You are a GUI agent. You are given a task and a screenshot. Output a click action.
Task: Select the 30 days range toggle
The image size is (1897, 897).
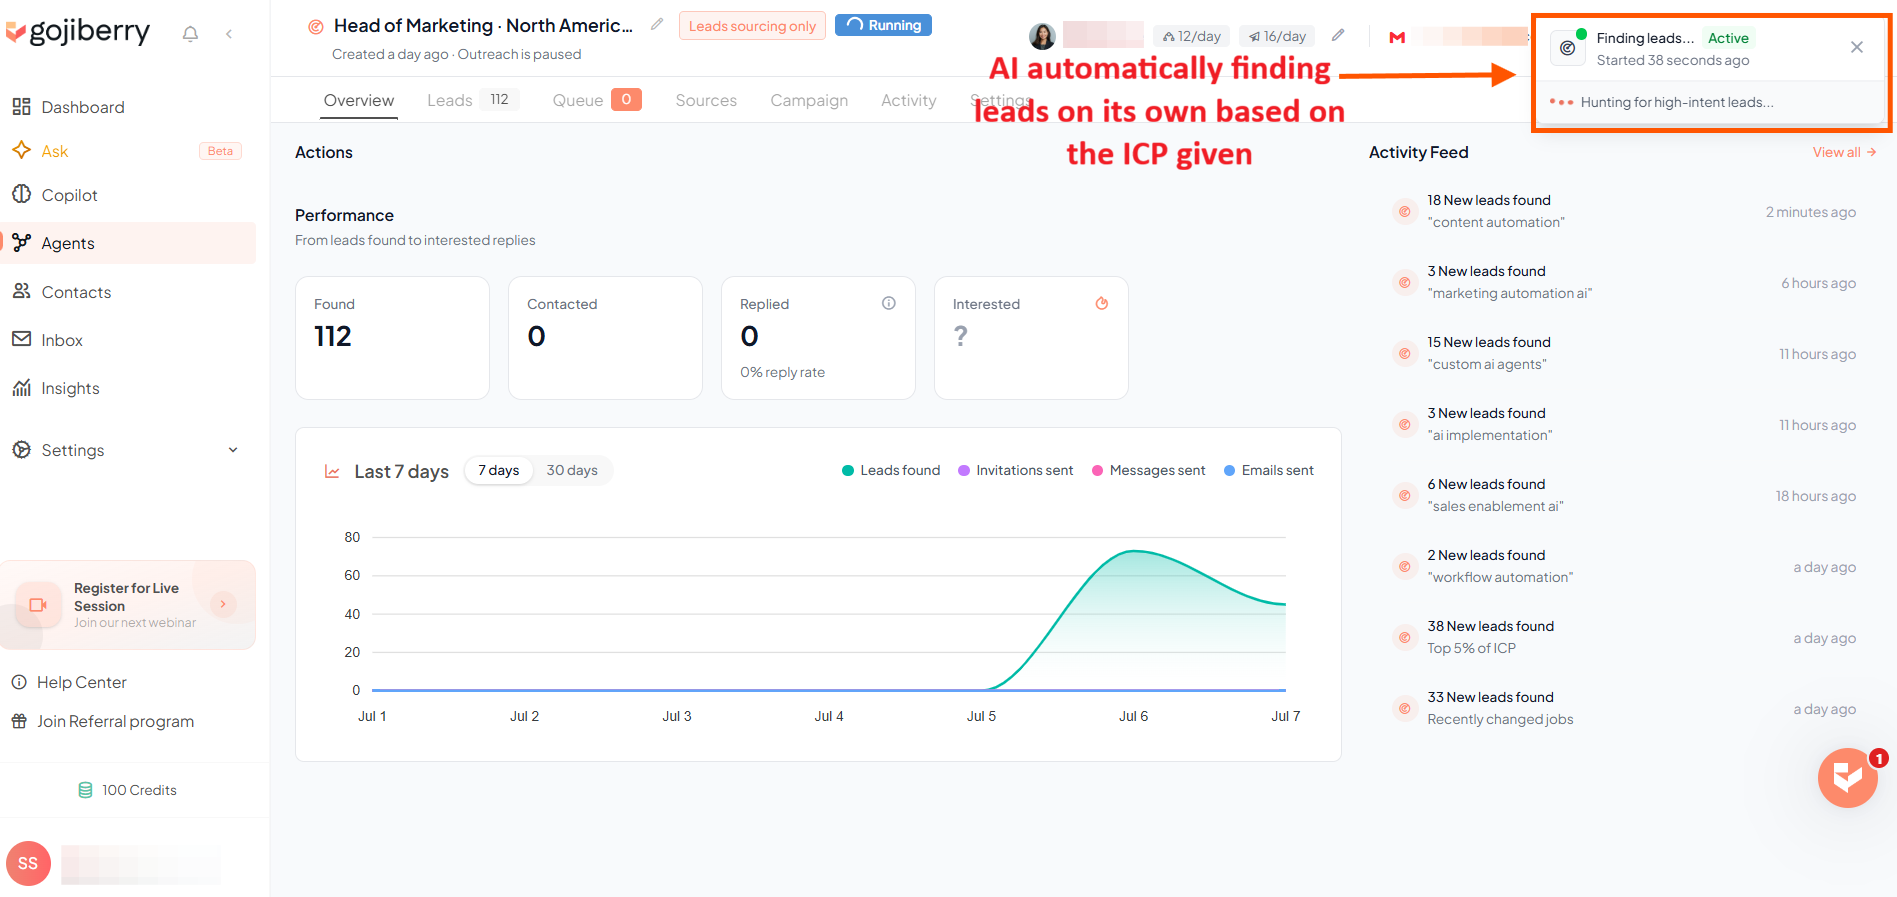tap(572, 470)
